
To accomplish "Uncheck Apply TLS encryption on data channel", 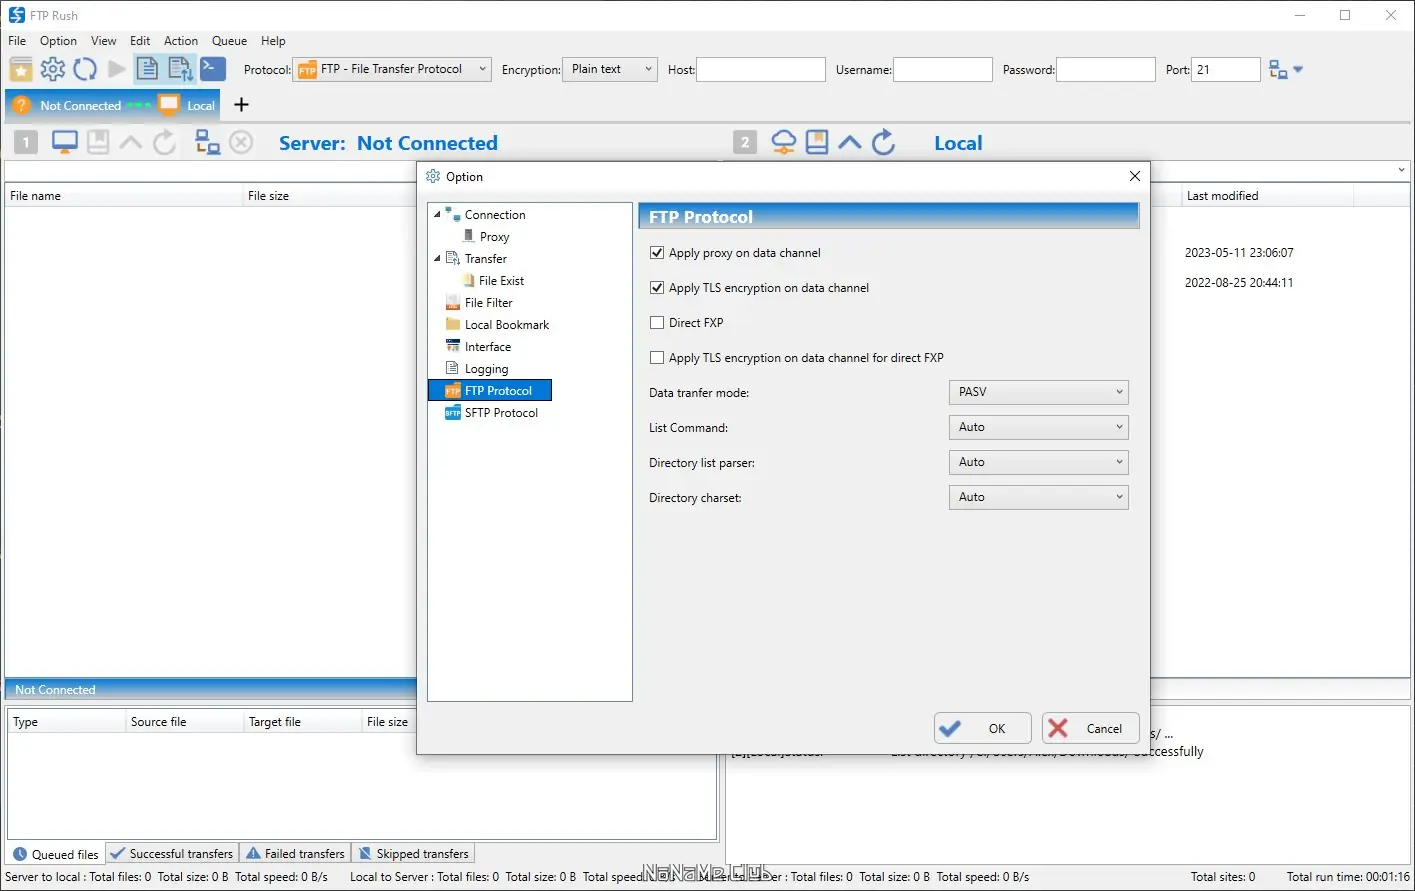I will coord(657,288).
